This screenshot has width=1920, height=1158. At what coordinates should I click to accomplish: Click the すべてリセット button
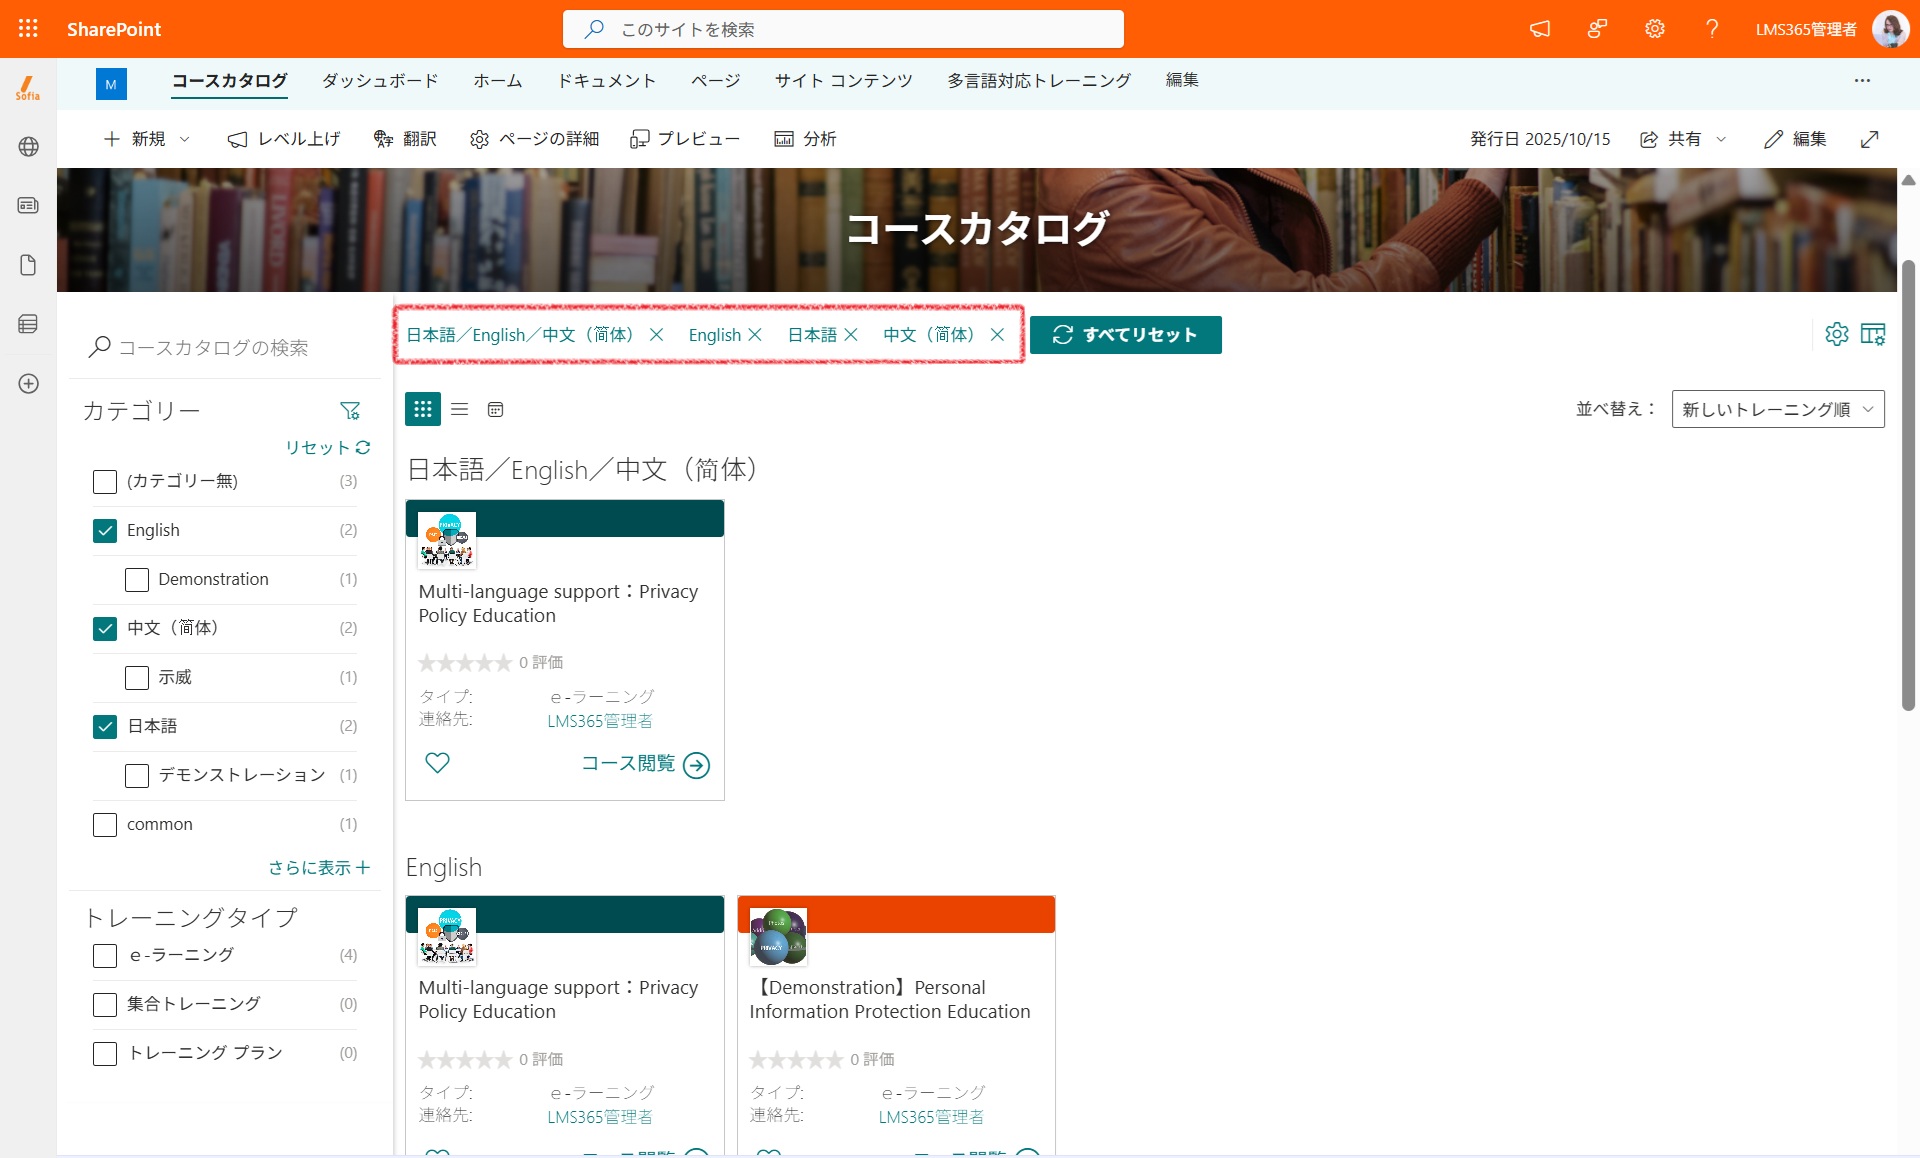(x=1126, y=335)
